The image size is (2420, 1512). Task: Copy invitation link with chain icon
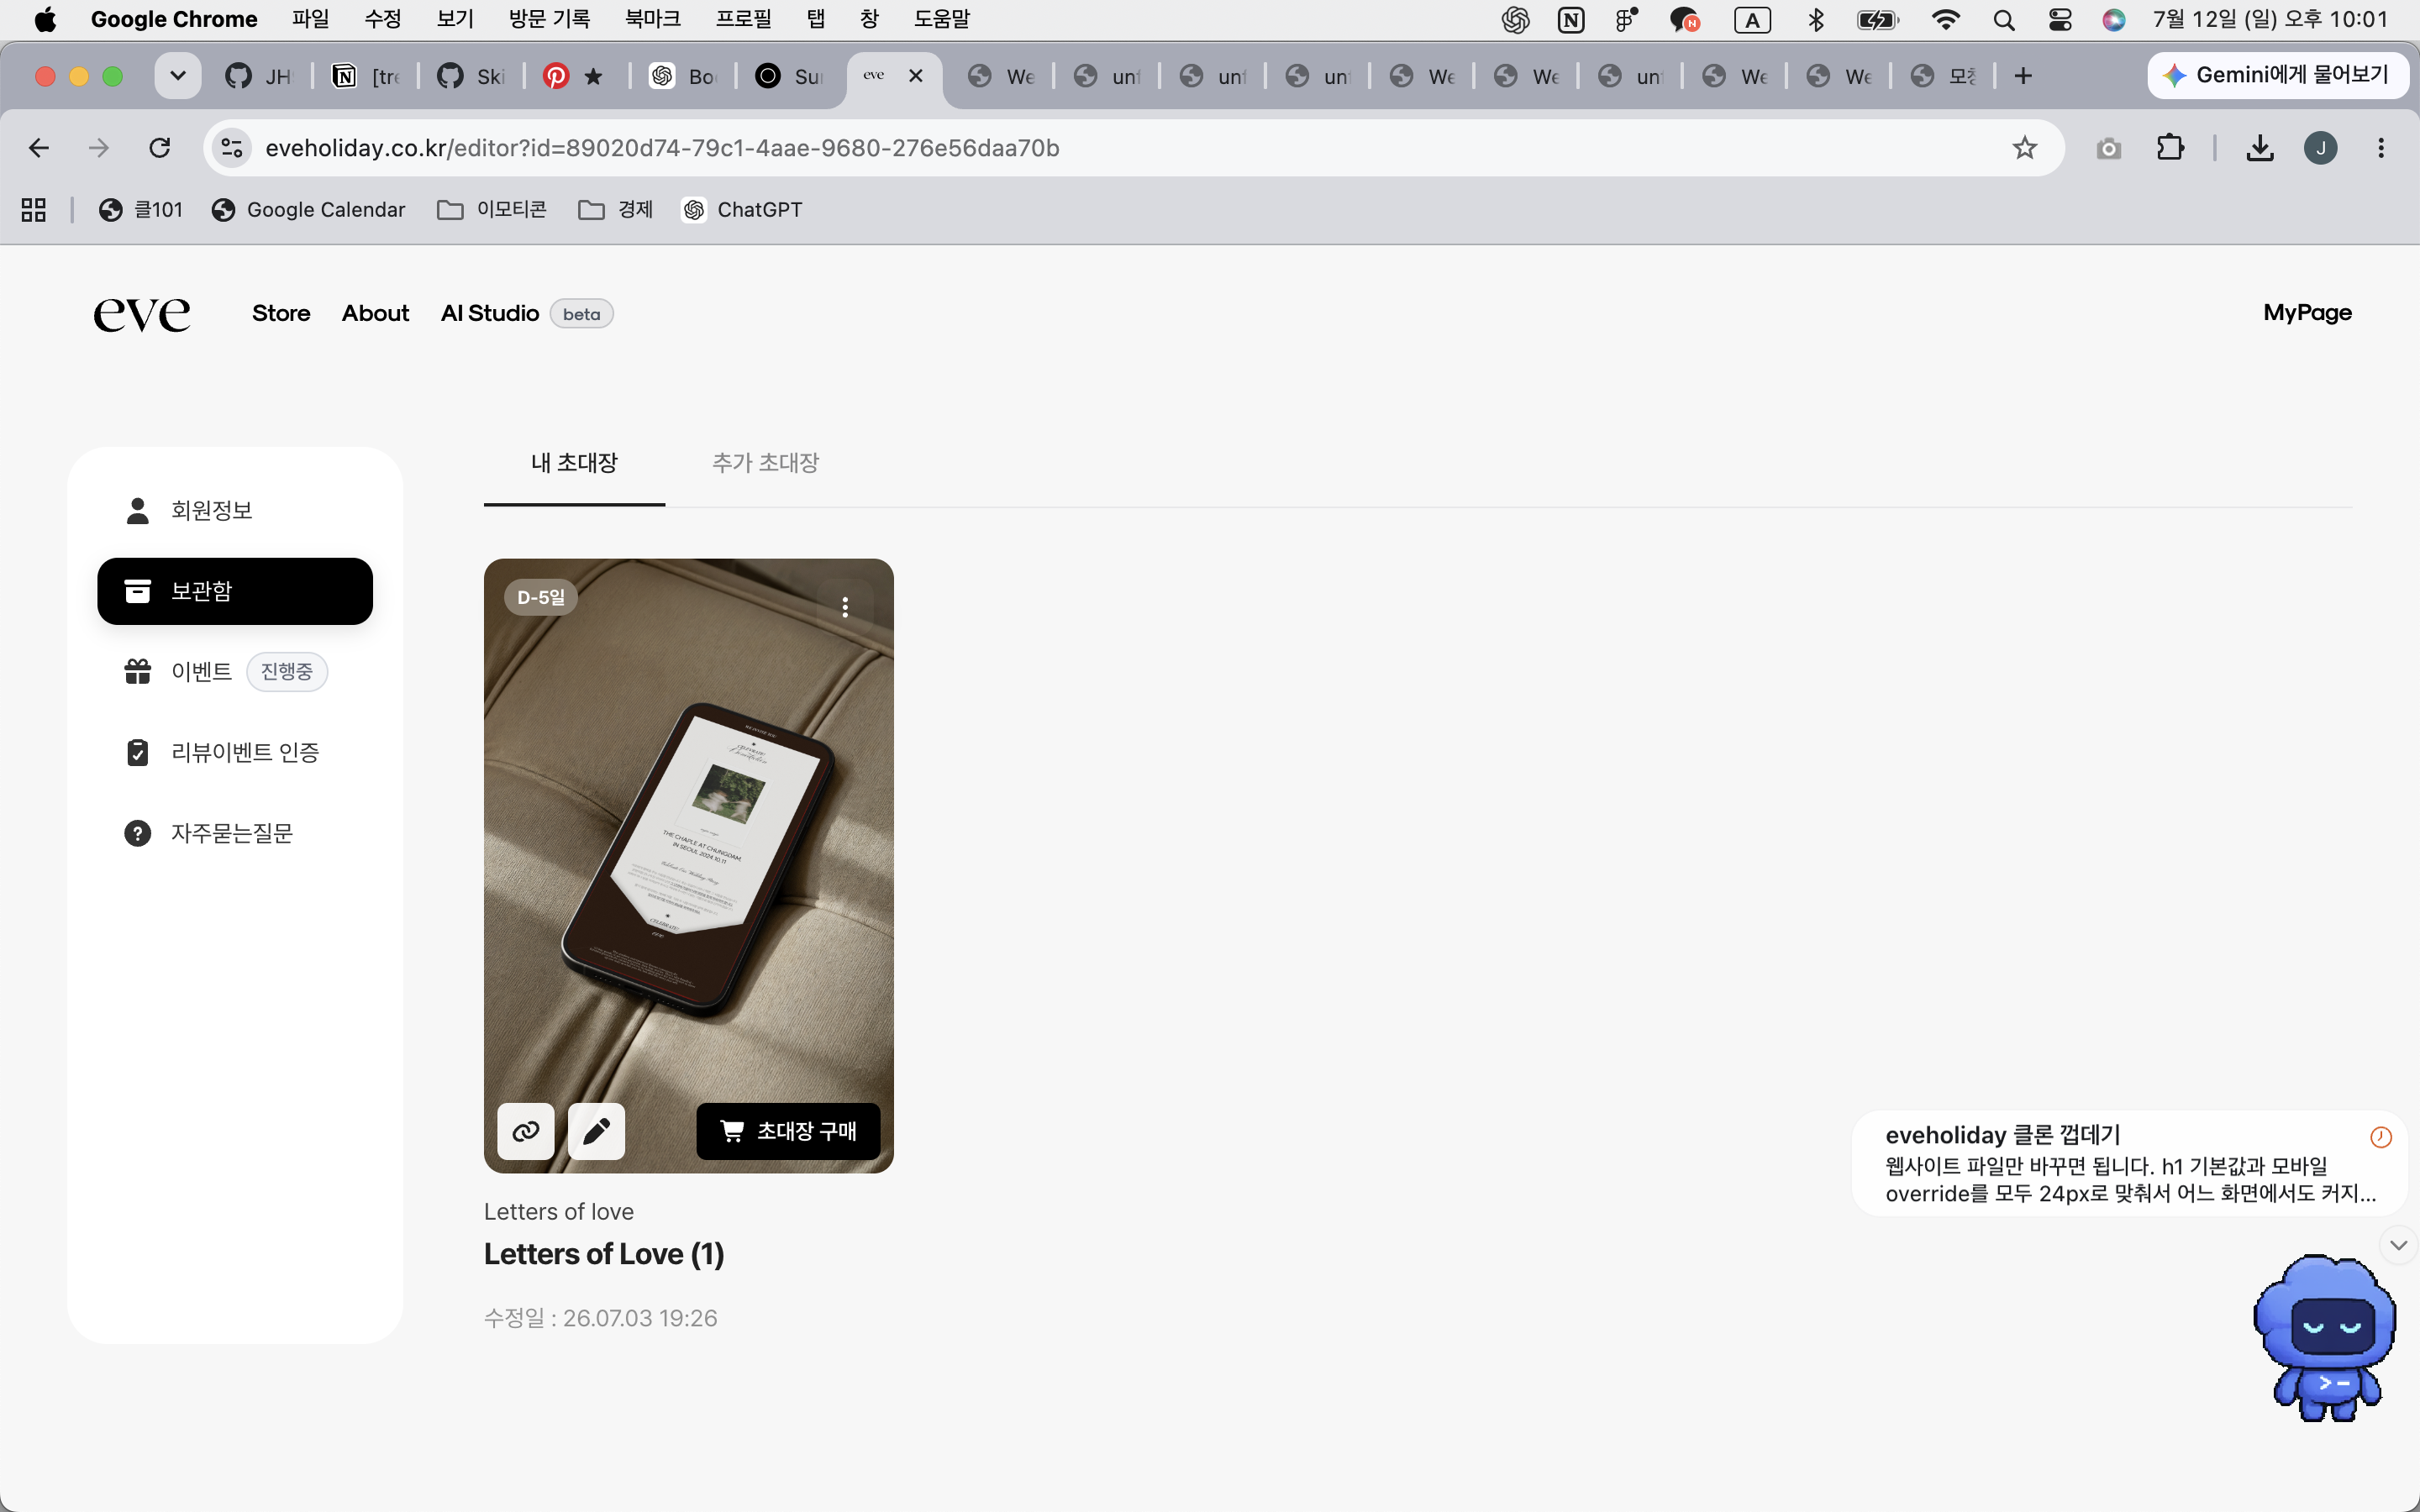tap(526, 1131)
